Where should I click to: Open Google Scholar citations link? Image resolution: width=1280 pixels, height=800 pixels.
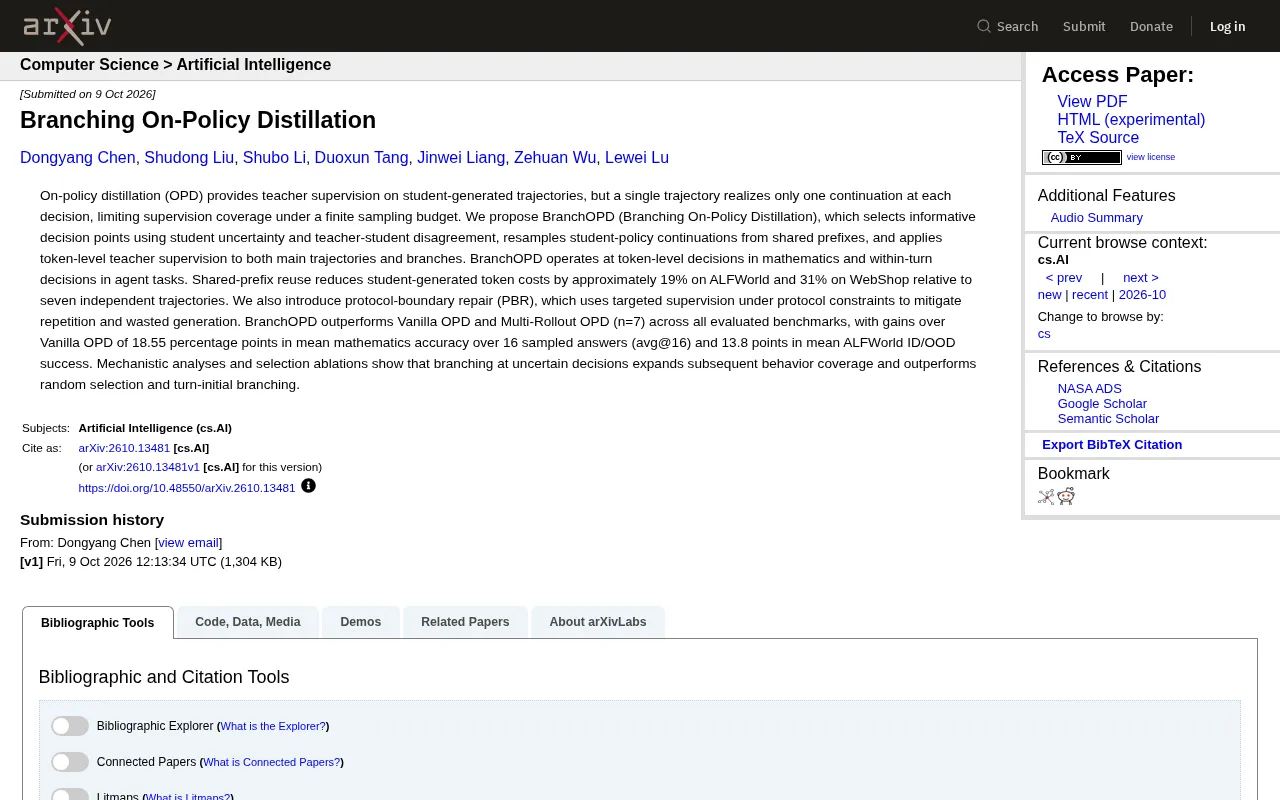coord(1102,404)
